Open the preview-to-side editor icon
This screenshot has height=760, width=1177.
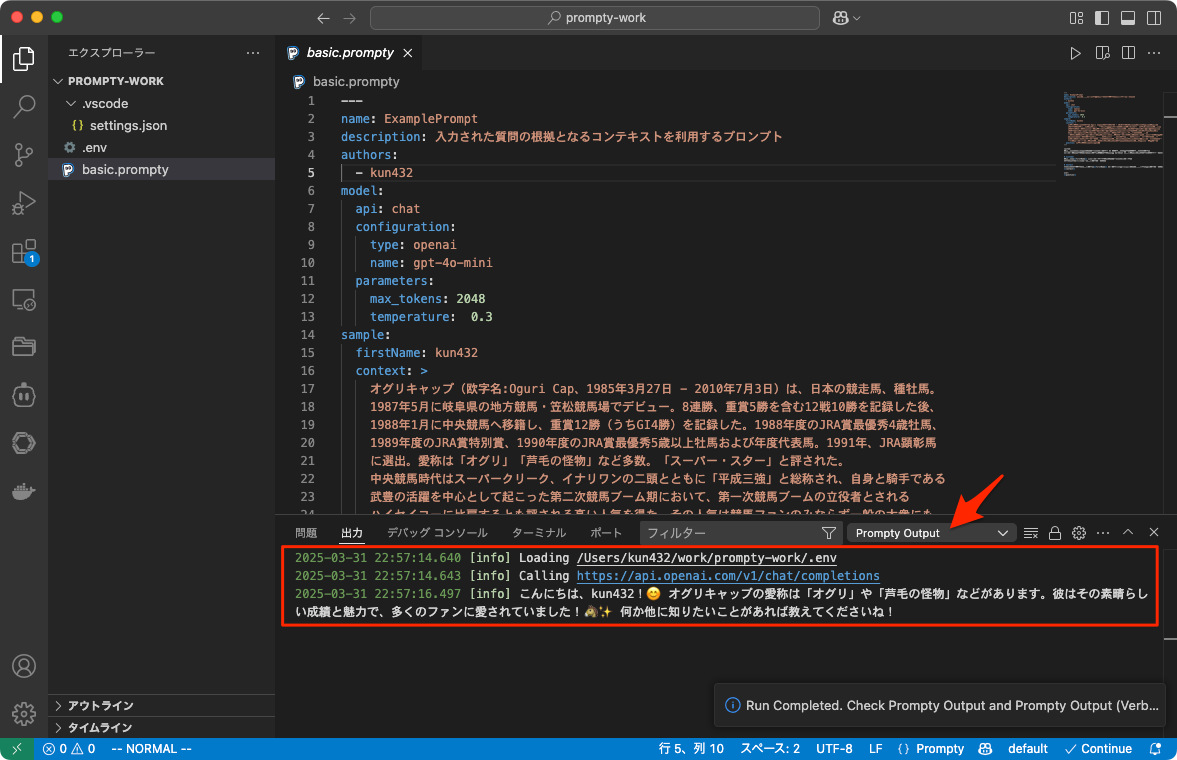[1102, 53]
